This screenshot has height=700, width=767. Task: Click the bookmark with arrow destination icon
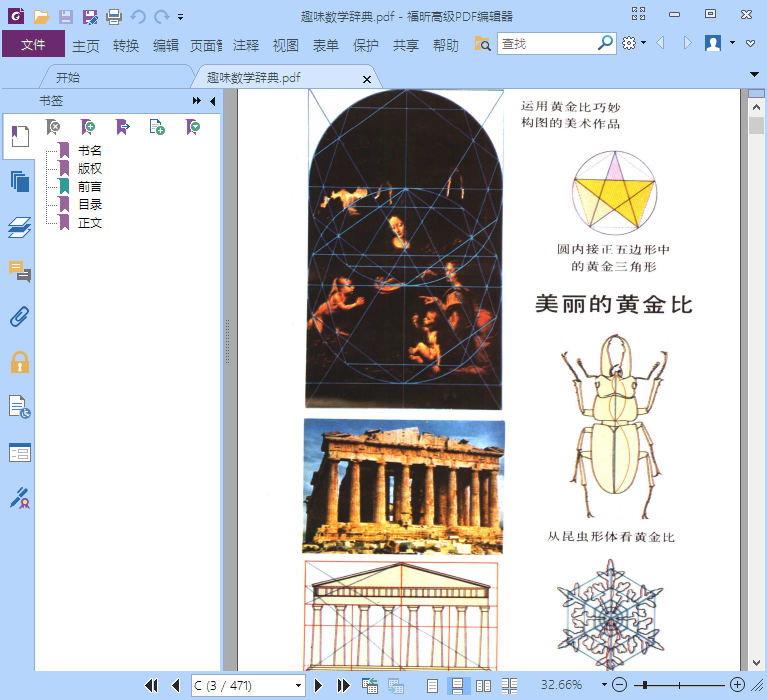pyautogui.click(x=122, y=127)
